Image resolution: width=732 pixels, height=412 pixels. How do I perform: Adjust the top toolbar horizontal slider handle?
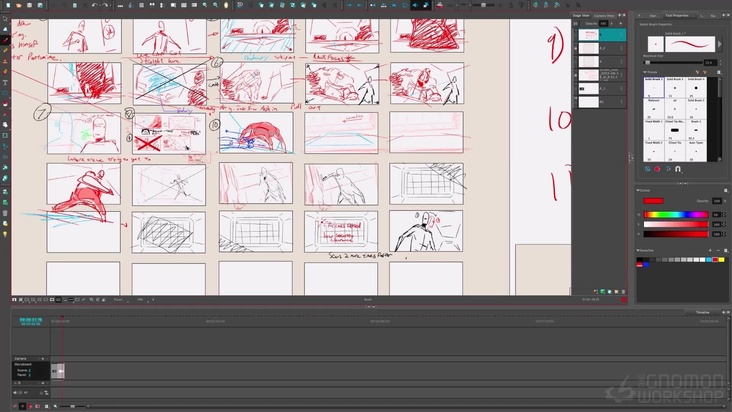pyautogui.click(x=483, y=5)
